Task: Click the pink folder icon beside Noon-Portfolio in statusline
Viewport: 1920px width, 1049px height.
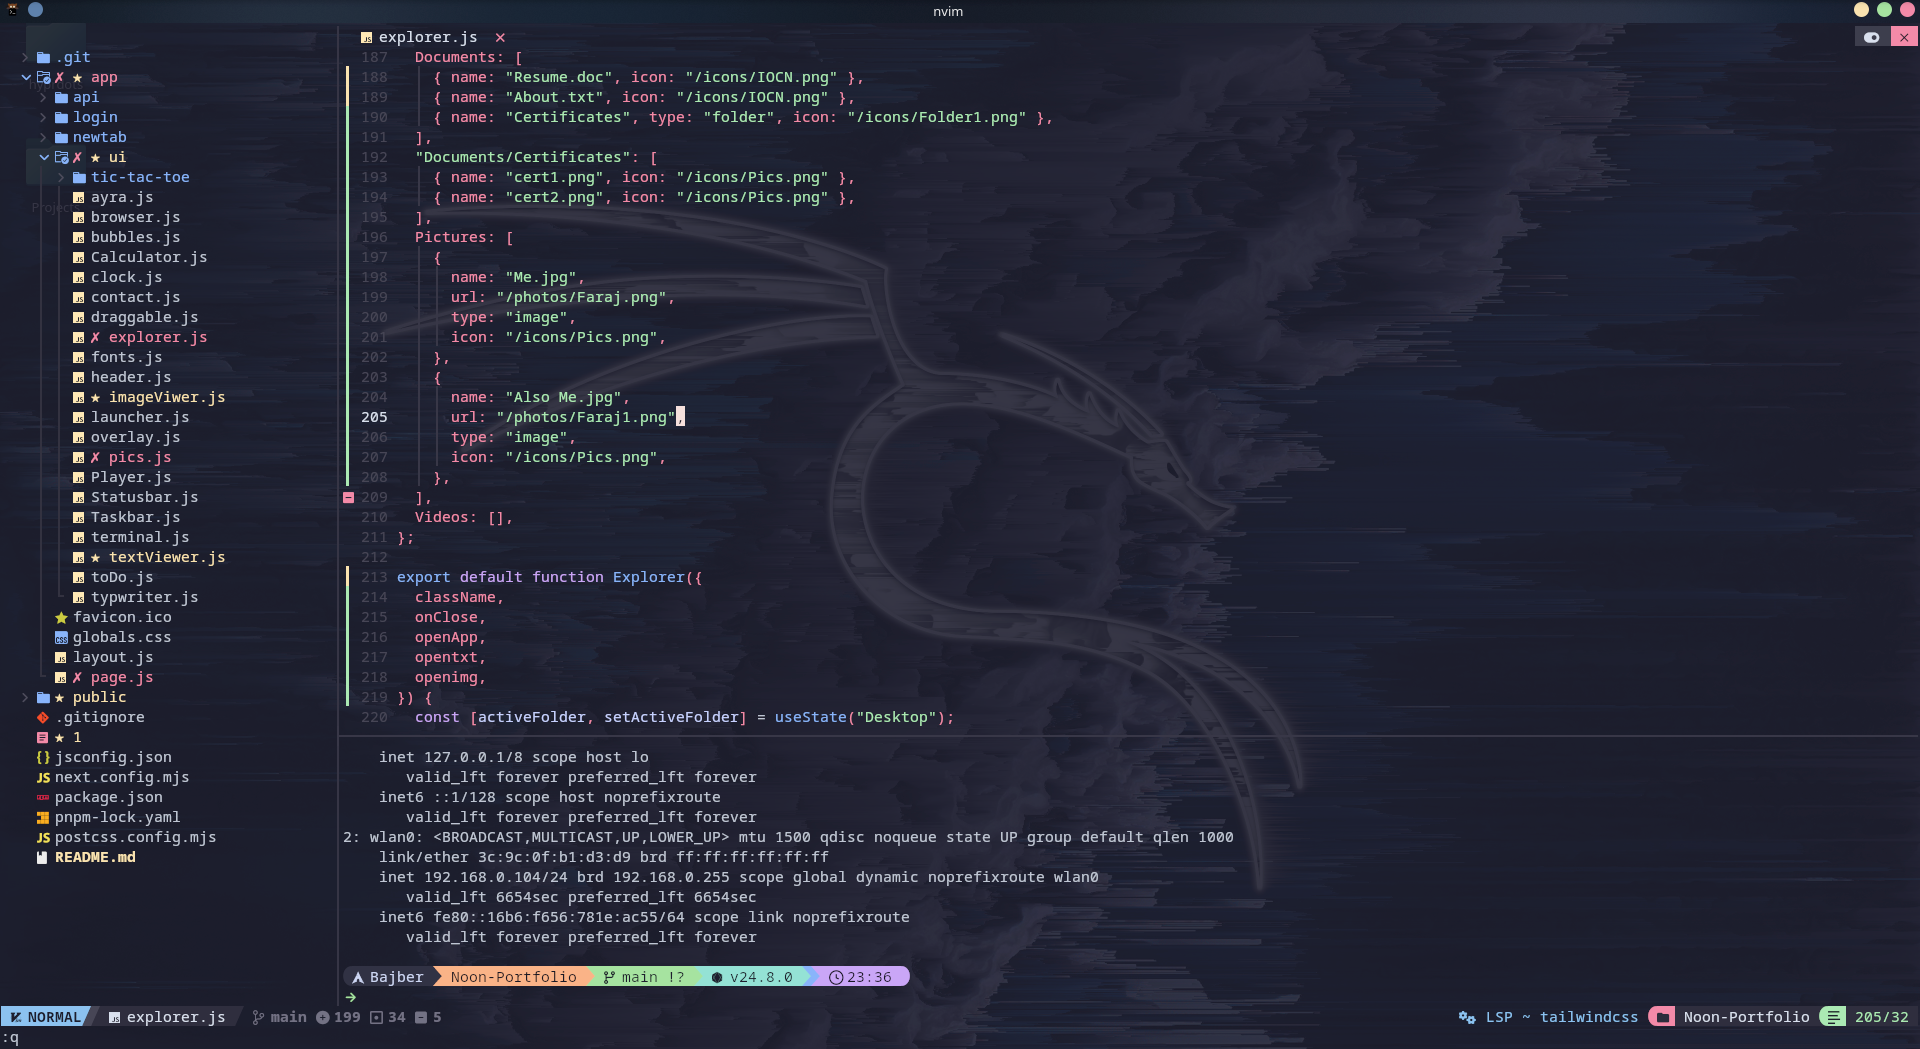Action: point(1662,1017)
